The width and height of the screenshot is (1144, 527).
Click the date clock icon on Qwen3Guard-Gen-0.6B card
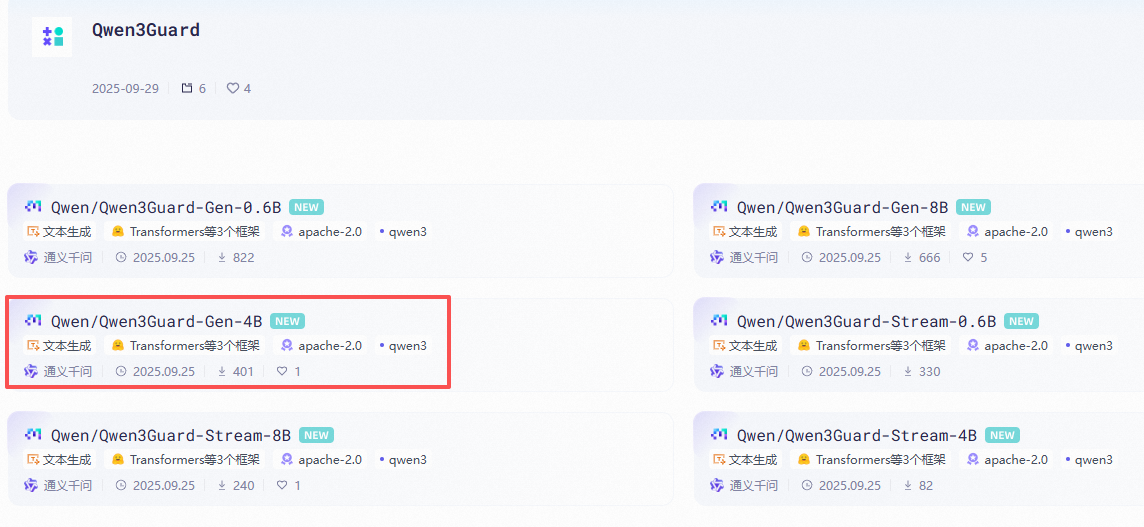point(121,258)
